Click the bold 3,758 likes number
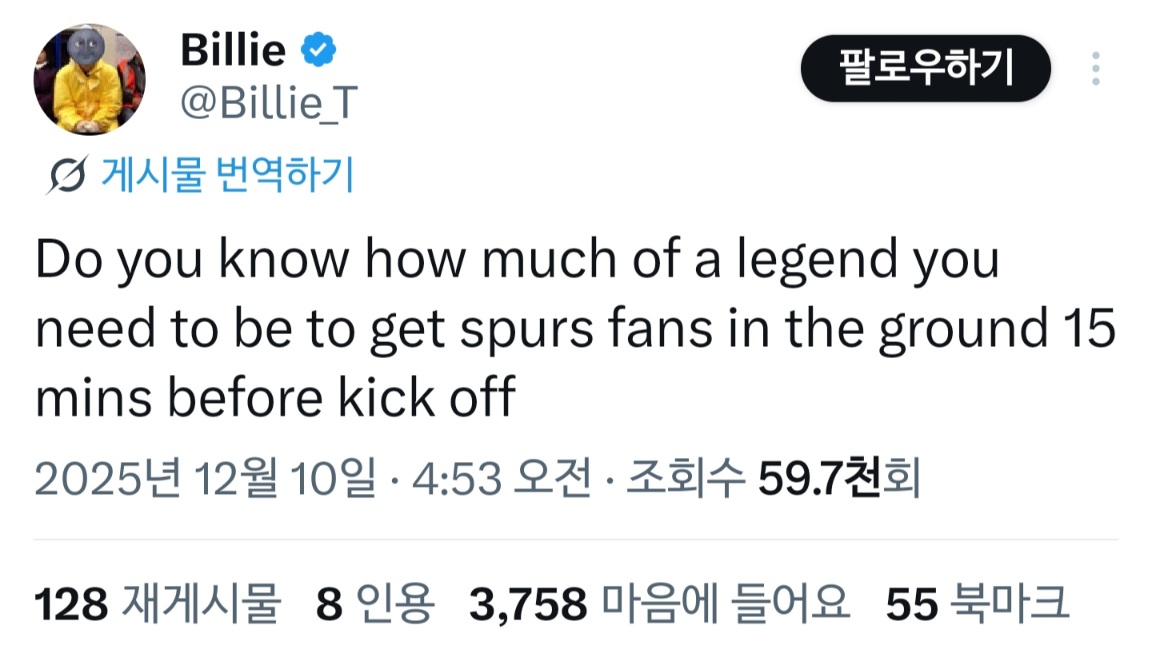1152x653 pixels. [527, 603]
